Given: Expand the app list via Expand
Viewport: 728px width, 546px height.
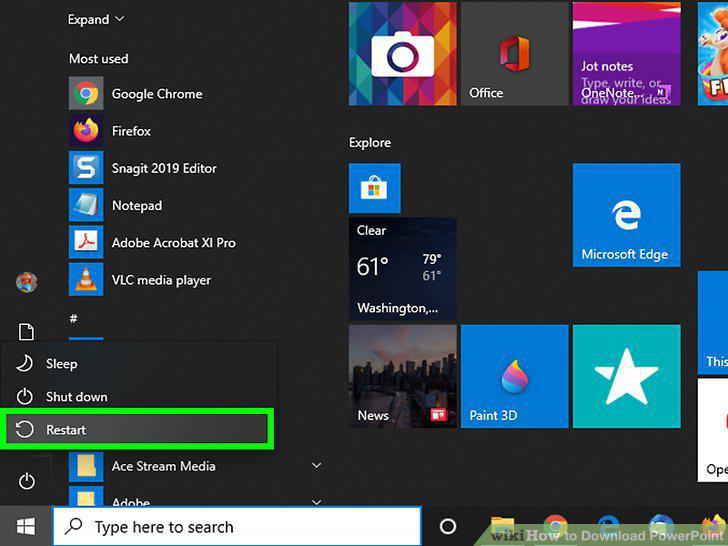Looking at the screenshot, I should pos(96,20).
